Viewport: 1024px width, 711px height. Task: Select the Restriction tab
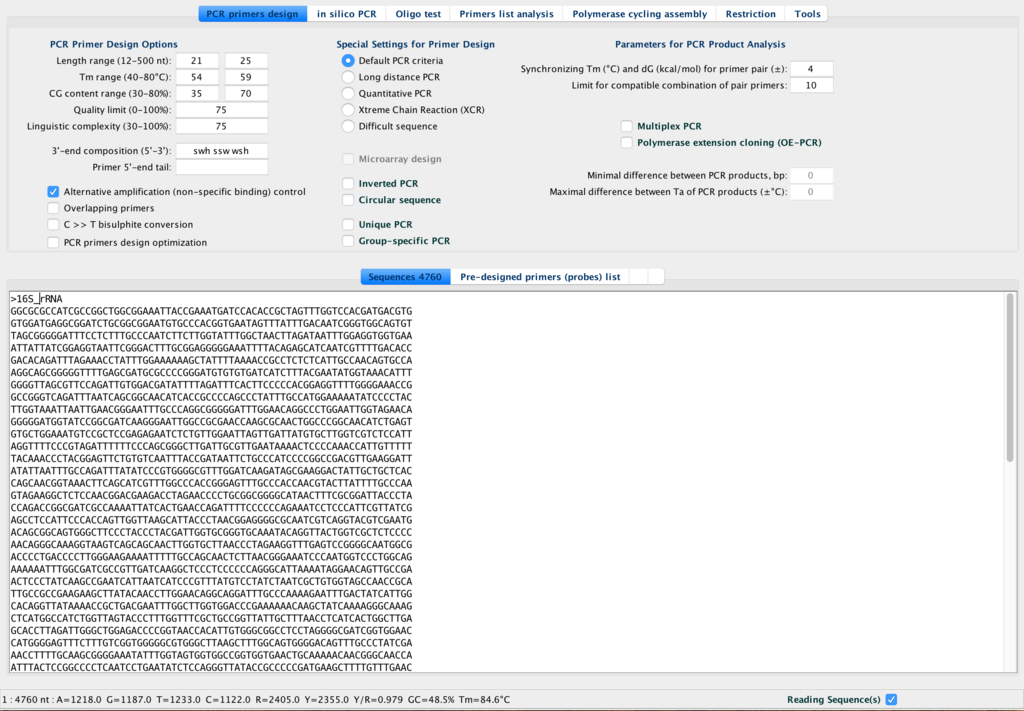[x=750, y=14]
